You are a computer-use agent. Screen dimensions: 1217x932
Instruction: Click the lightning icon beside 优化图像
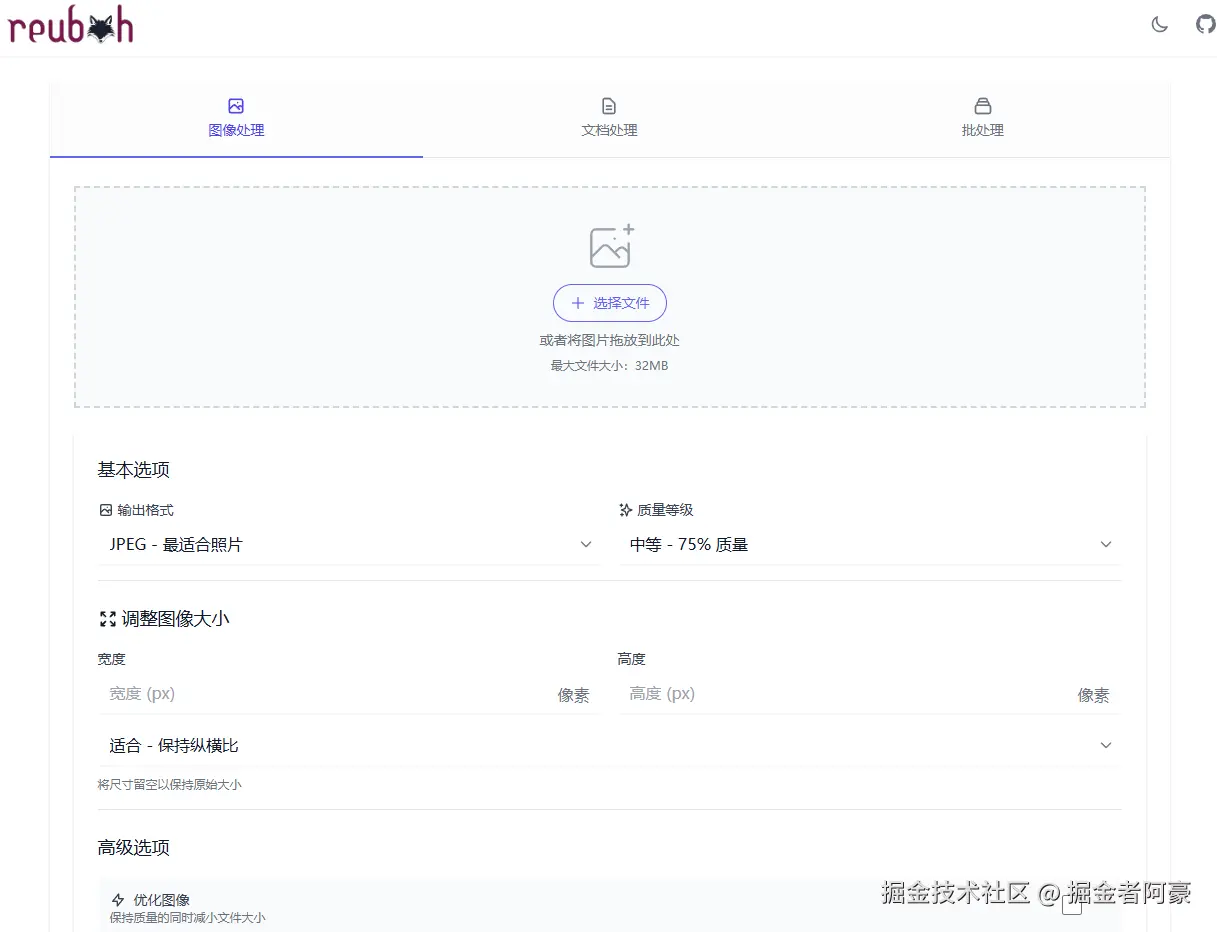118,900
